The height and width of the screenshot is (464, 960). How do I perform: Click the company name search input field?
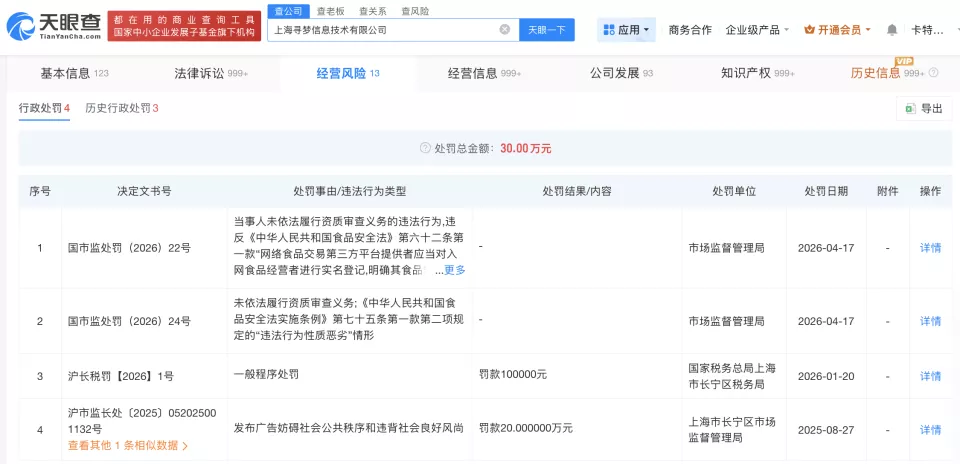tap(383, 30)
